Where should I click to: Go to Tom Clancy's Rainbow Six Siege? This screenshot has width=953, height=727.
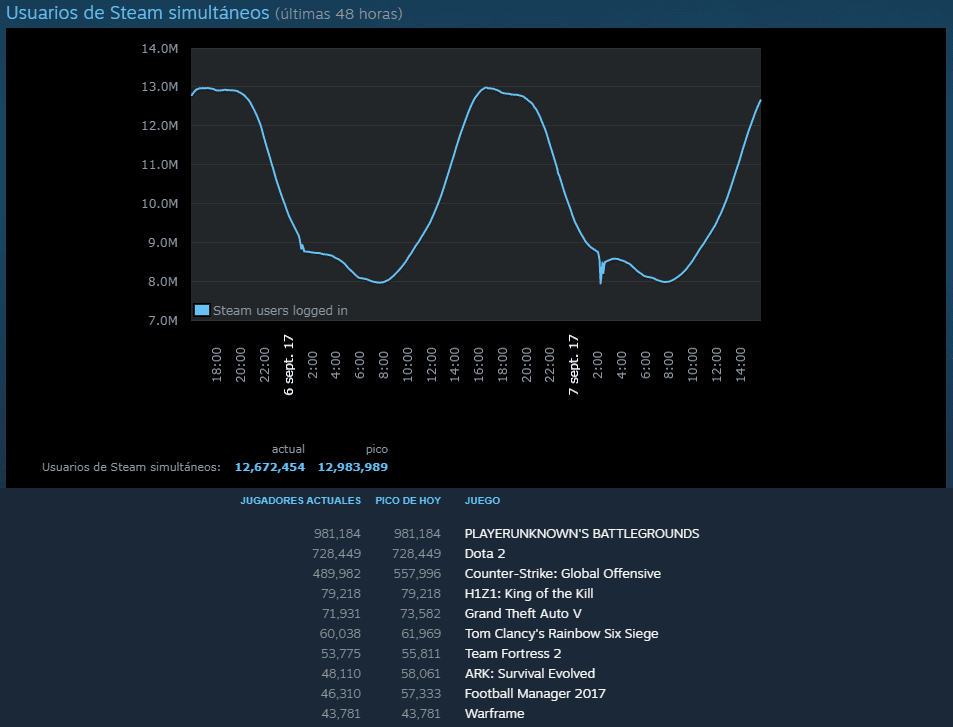pos(561,634)
